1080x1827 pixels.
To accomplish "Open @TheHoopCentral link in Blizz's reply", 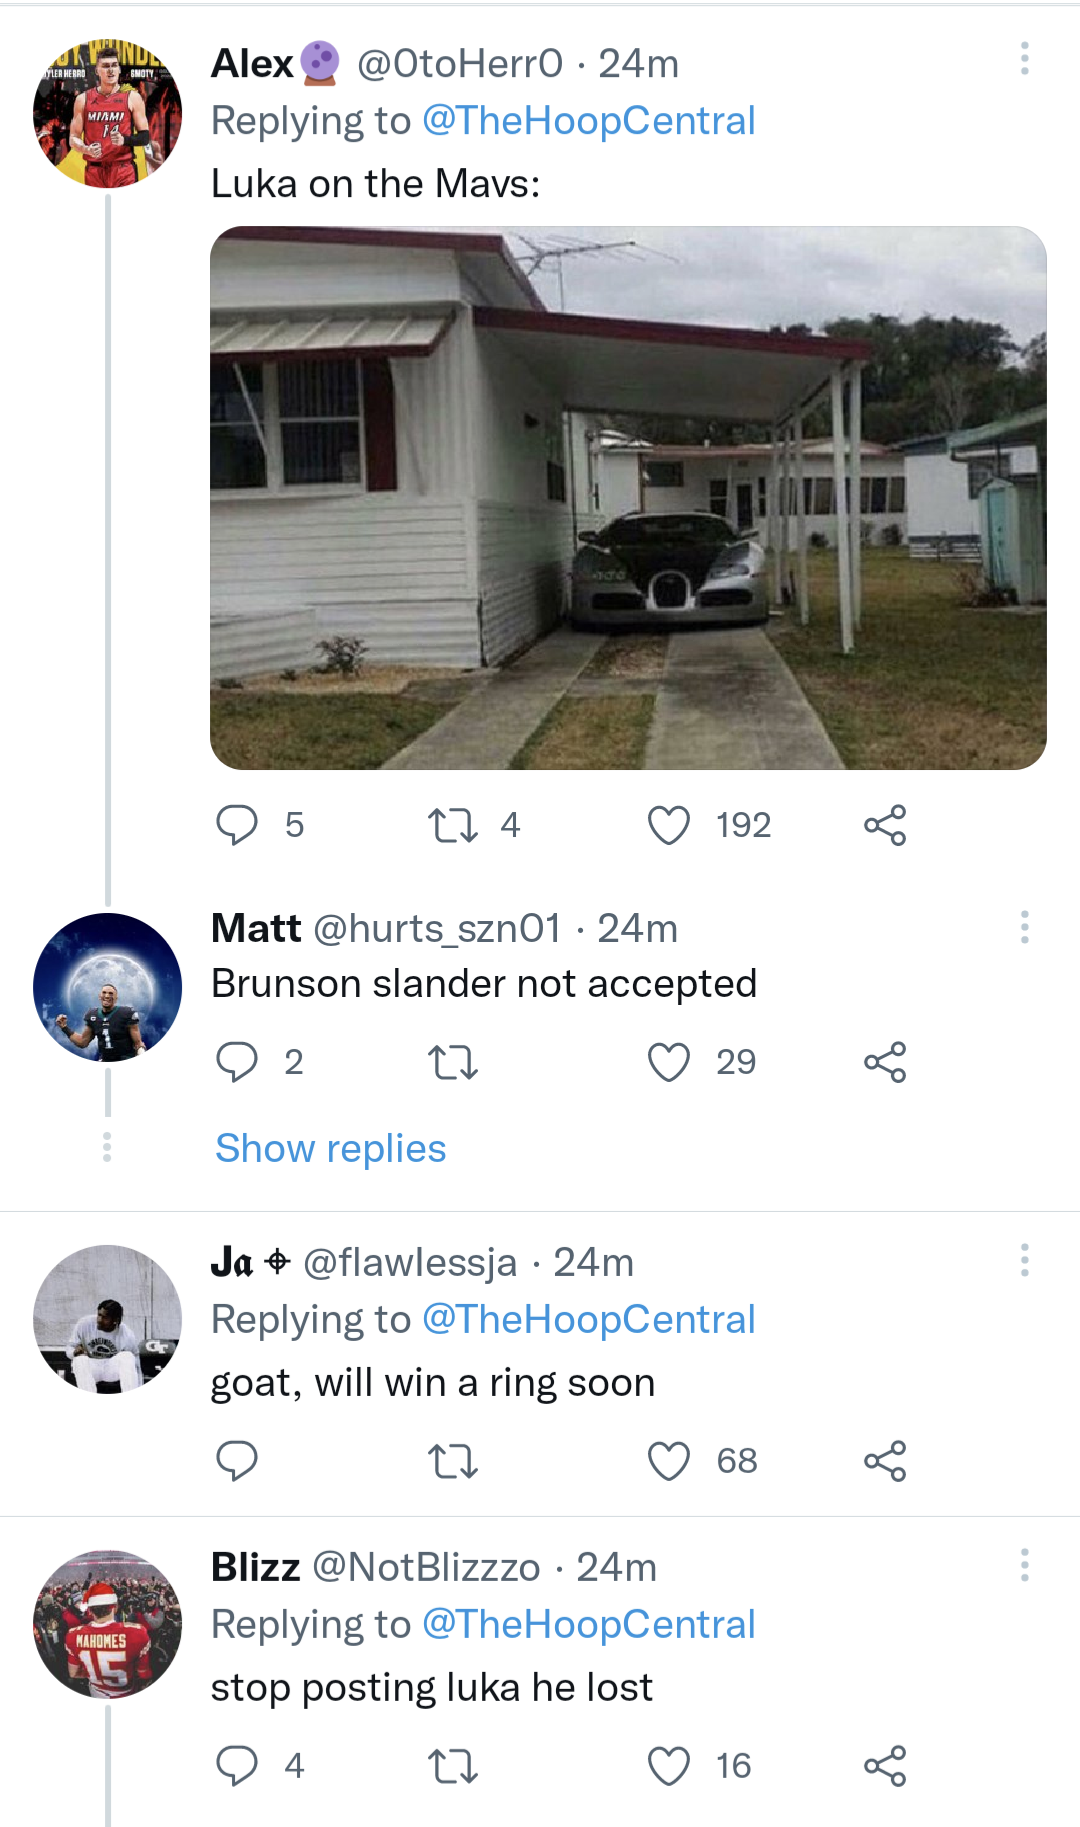I will click(588, 1625).
